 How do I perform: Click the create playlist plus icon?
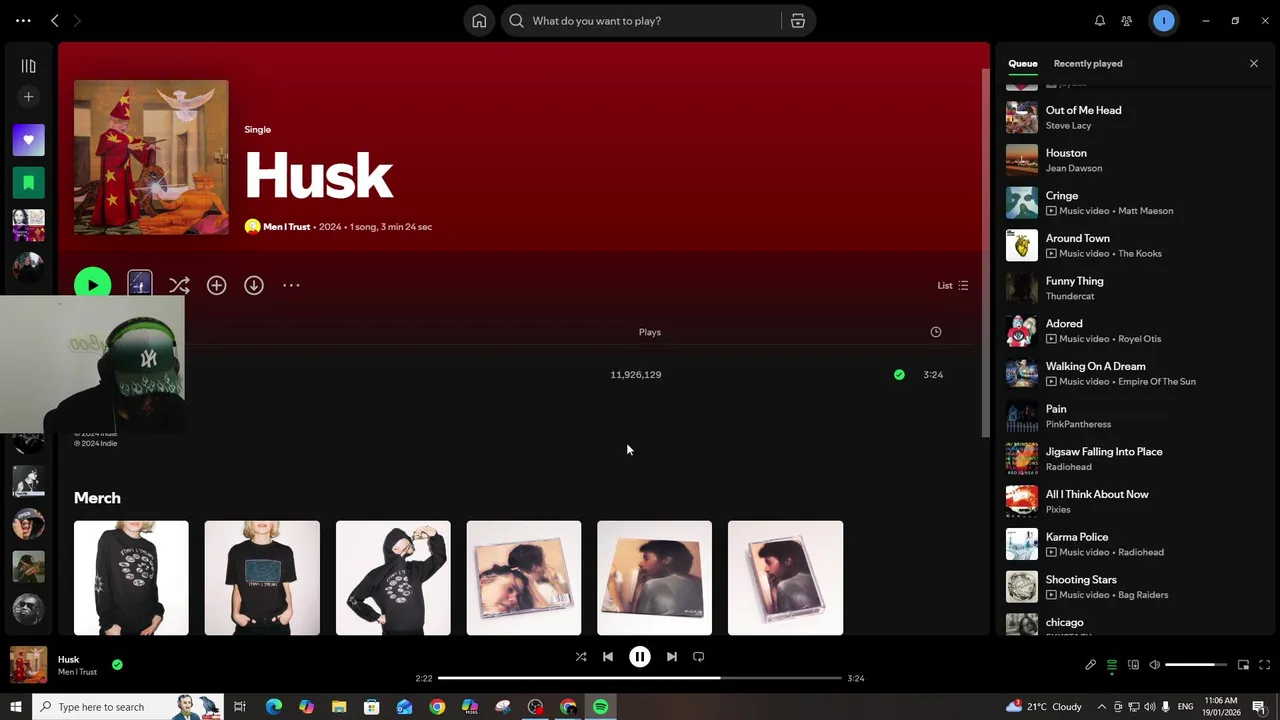click(x=28, y=97)
